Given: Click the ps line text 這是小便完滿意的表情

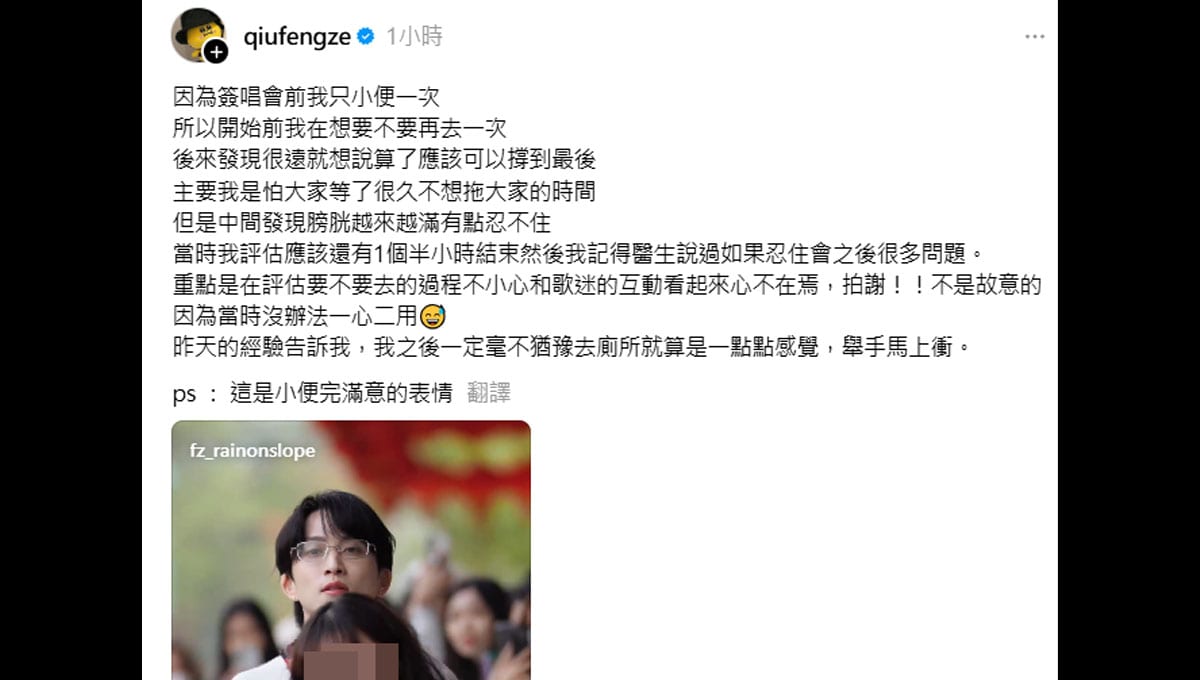Looking at the screenshot, I should [341, 393].
